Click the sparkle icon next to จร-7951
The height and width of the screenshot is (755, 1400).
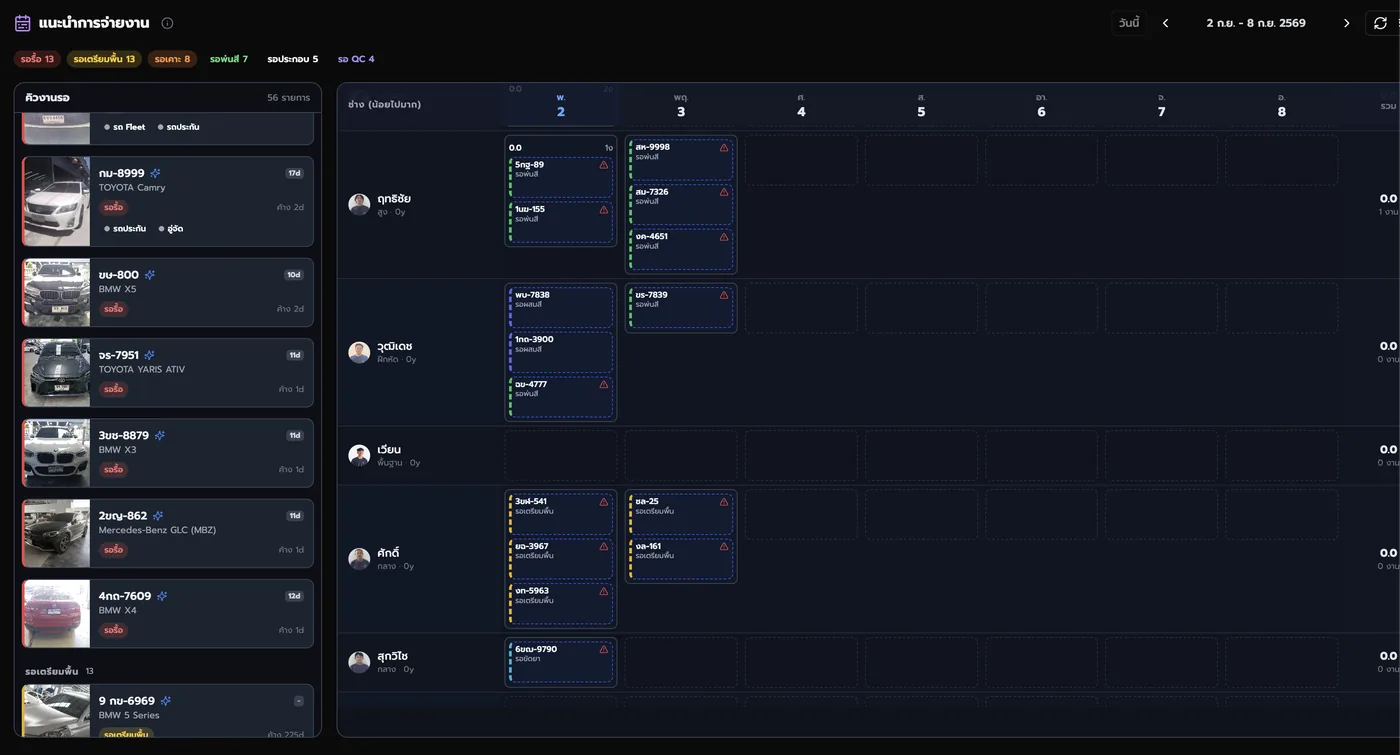pos(149,355)
